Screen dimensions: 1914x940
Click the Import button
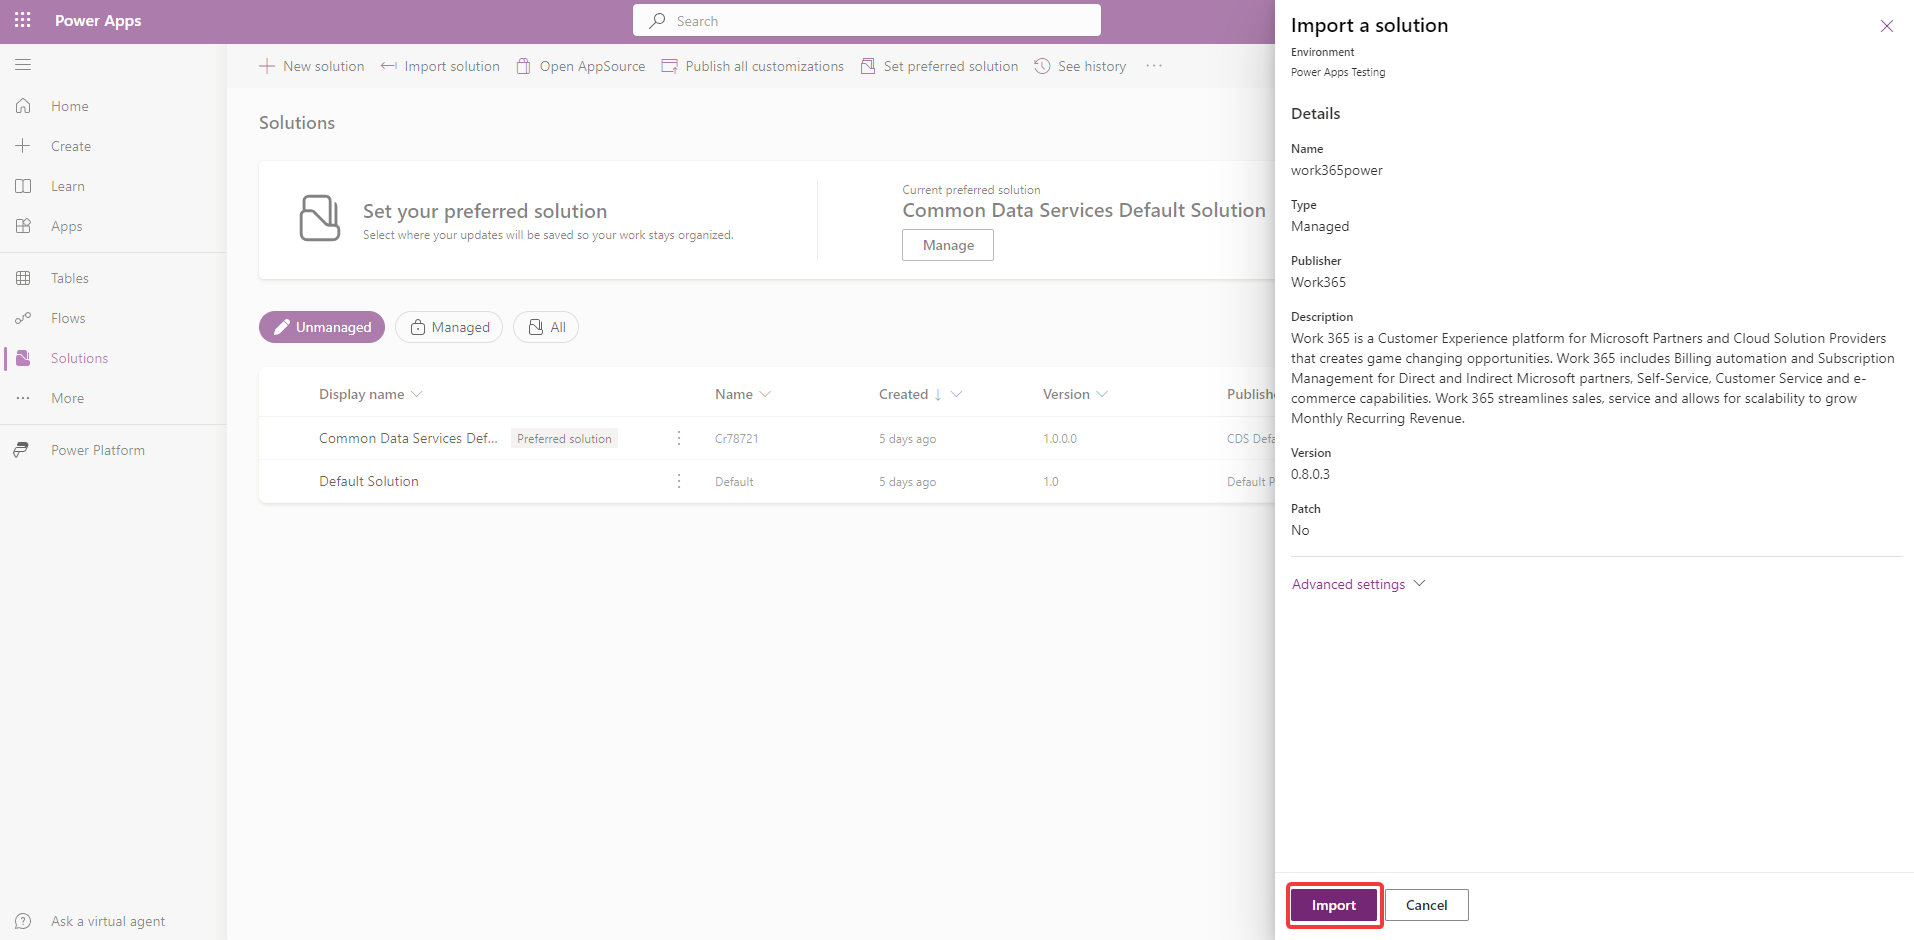1334,905
